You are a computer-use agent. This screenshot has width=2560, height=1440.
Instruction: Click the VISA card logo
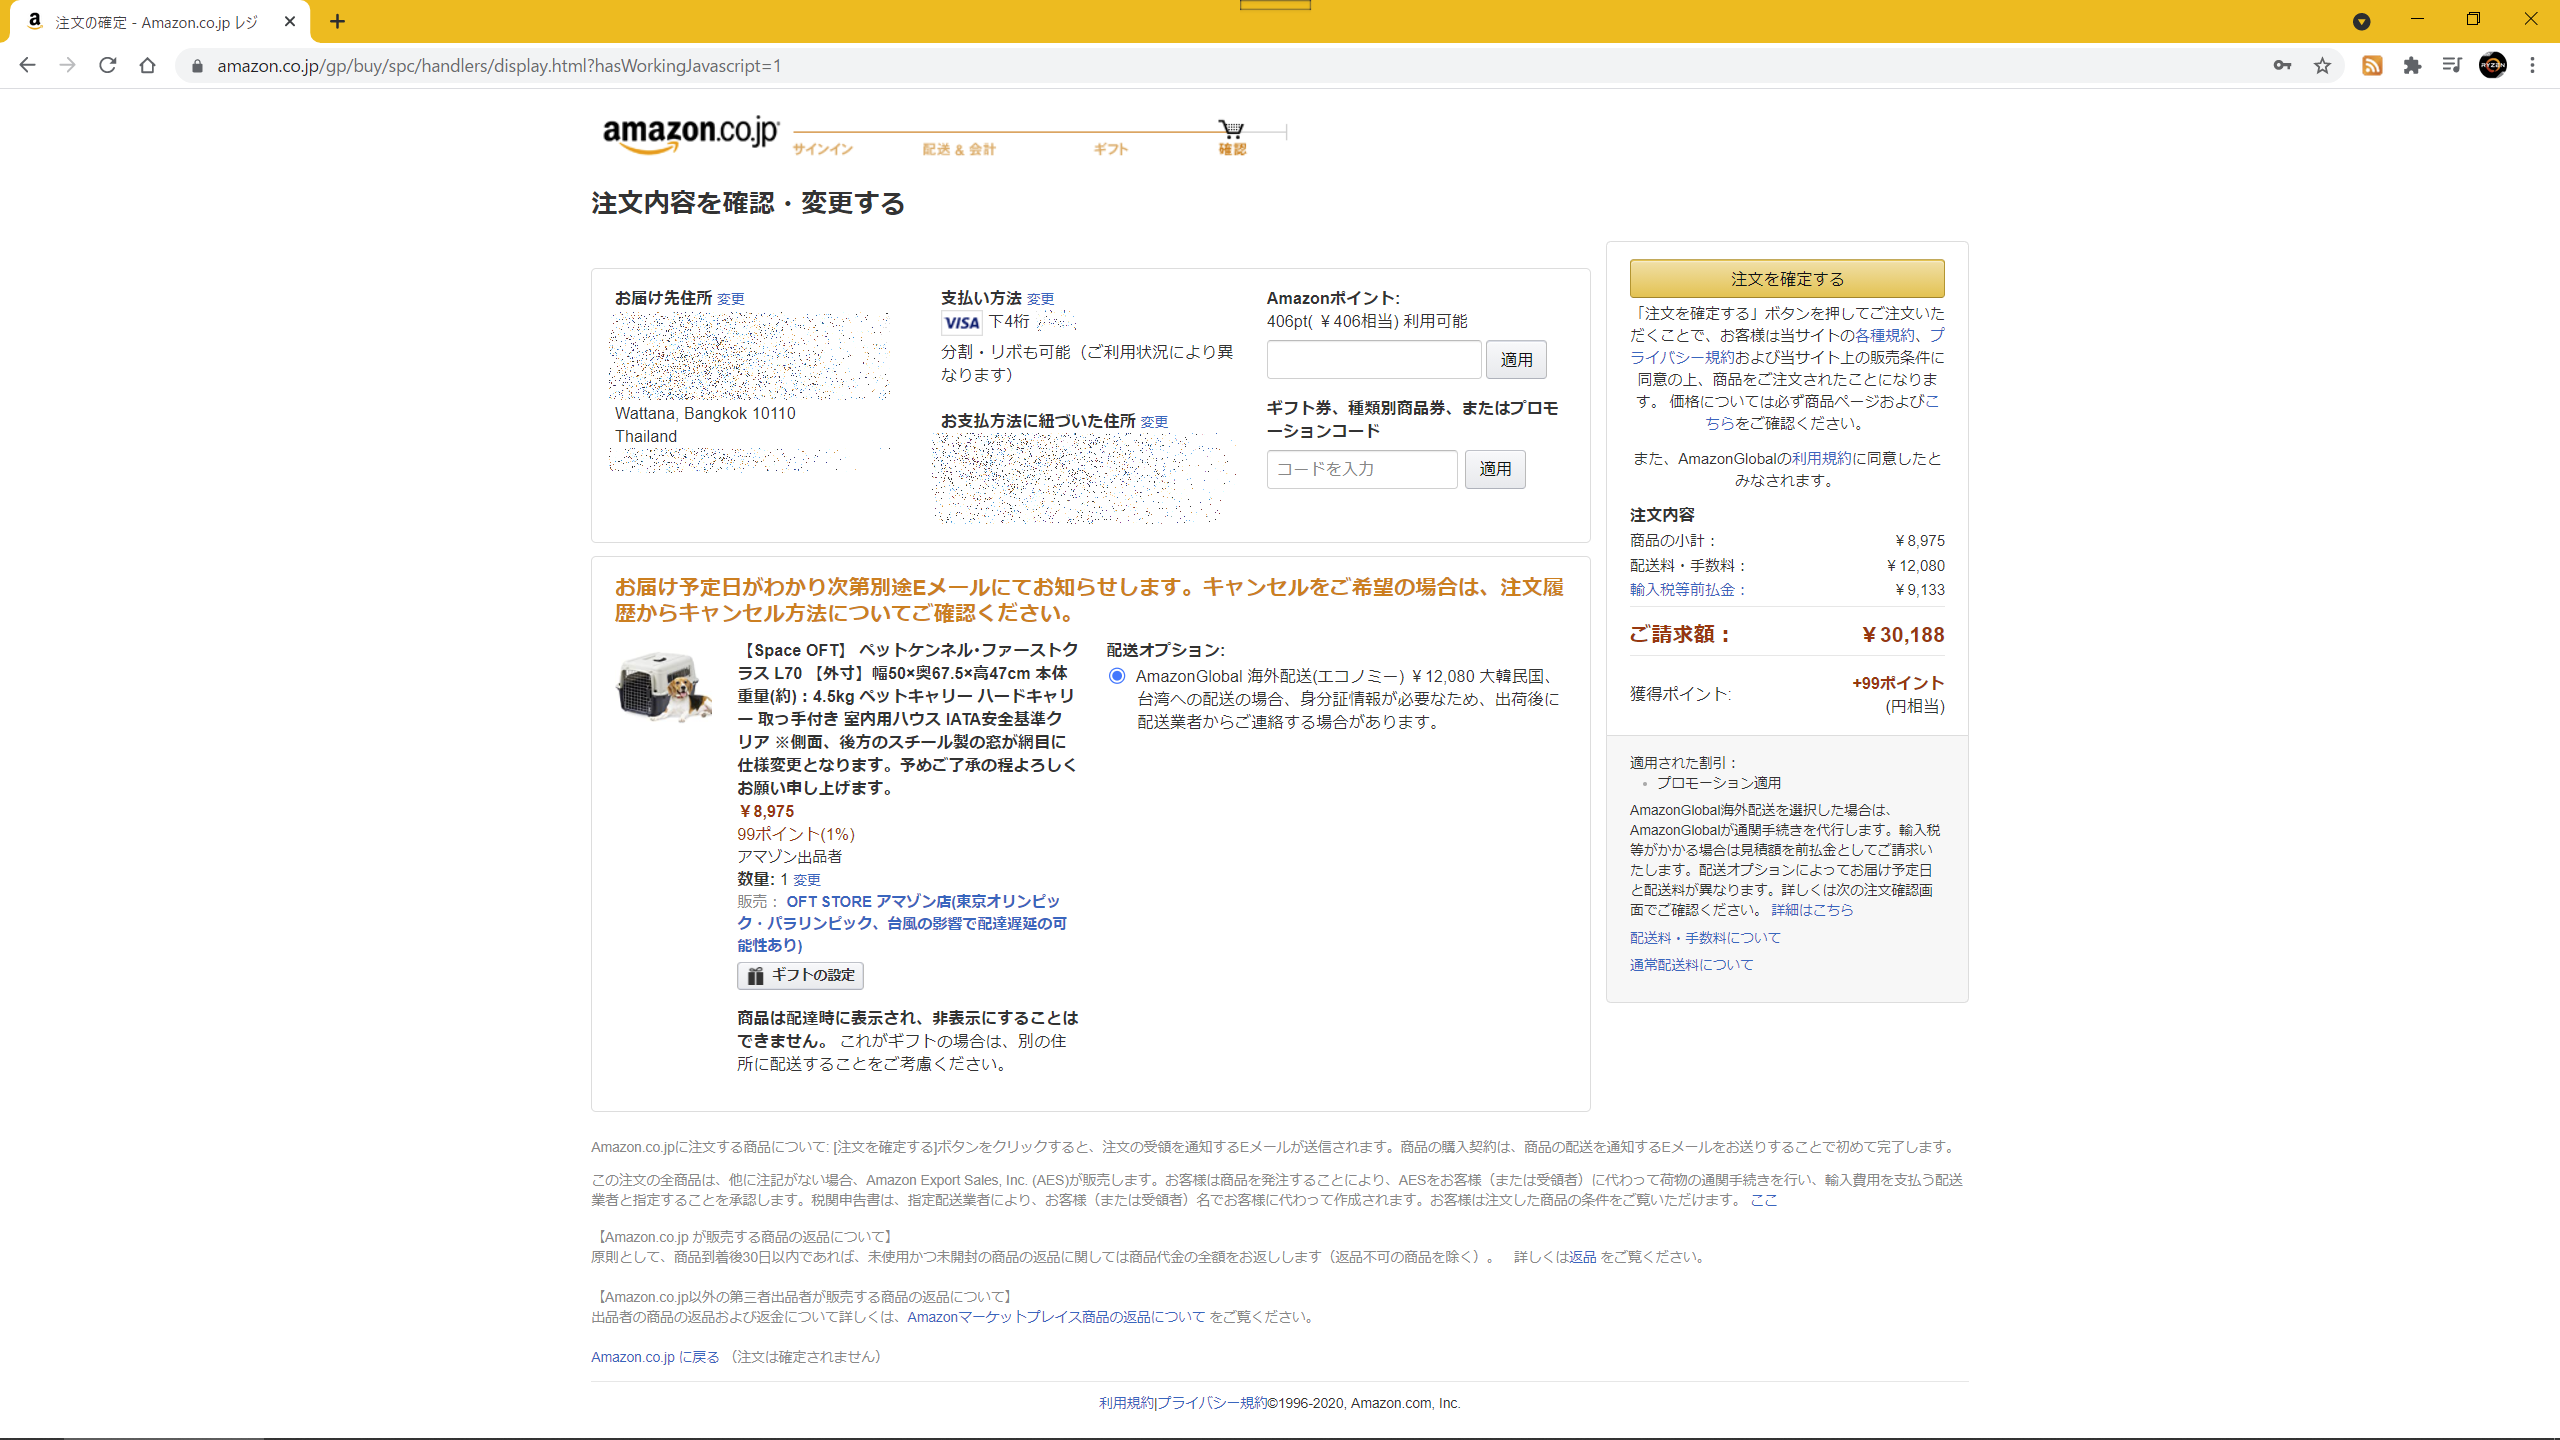coord(961,322)
